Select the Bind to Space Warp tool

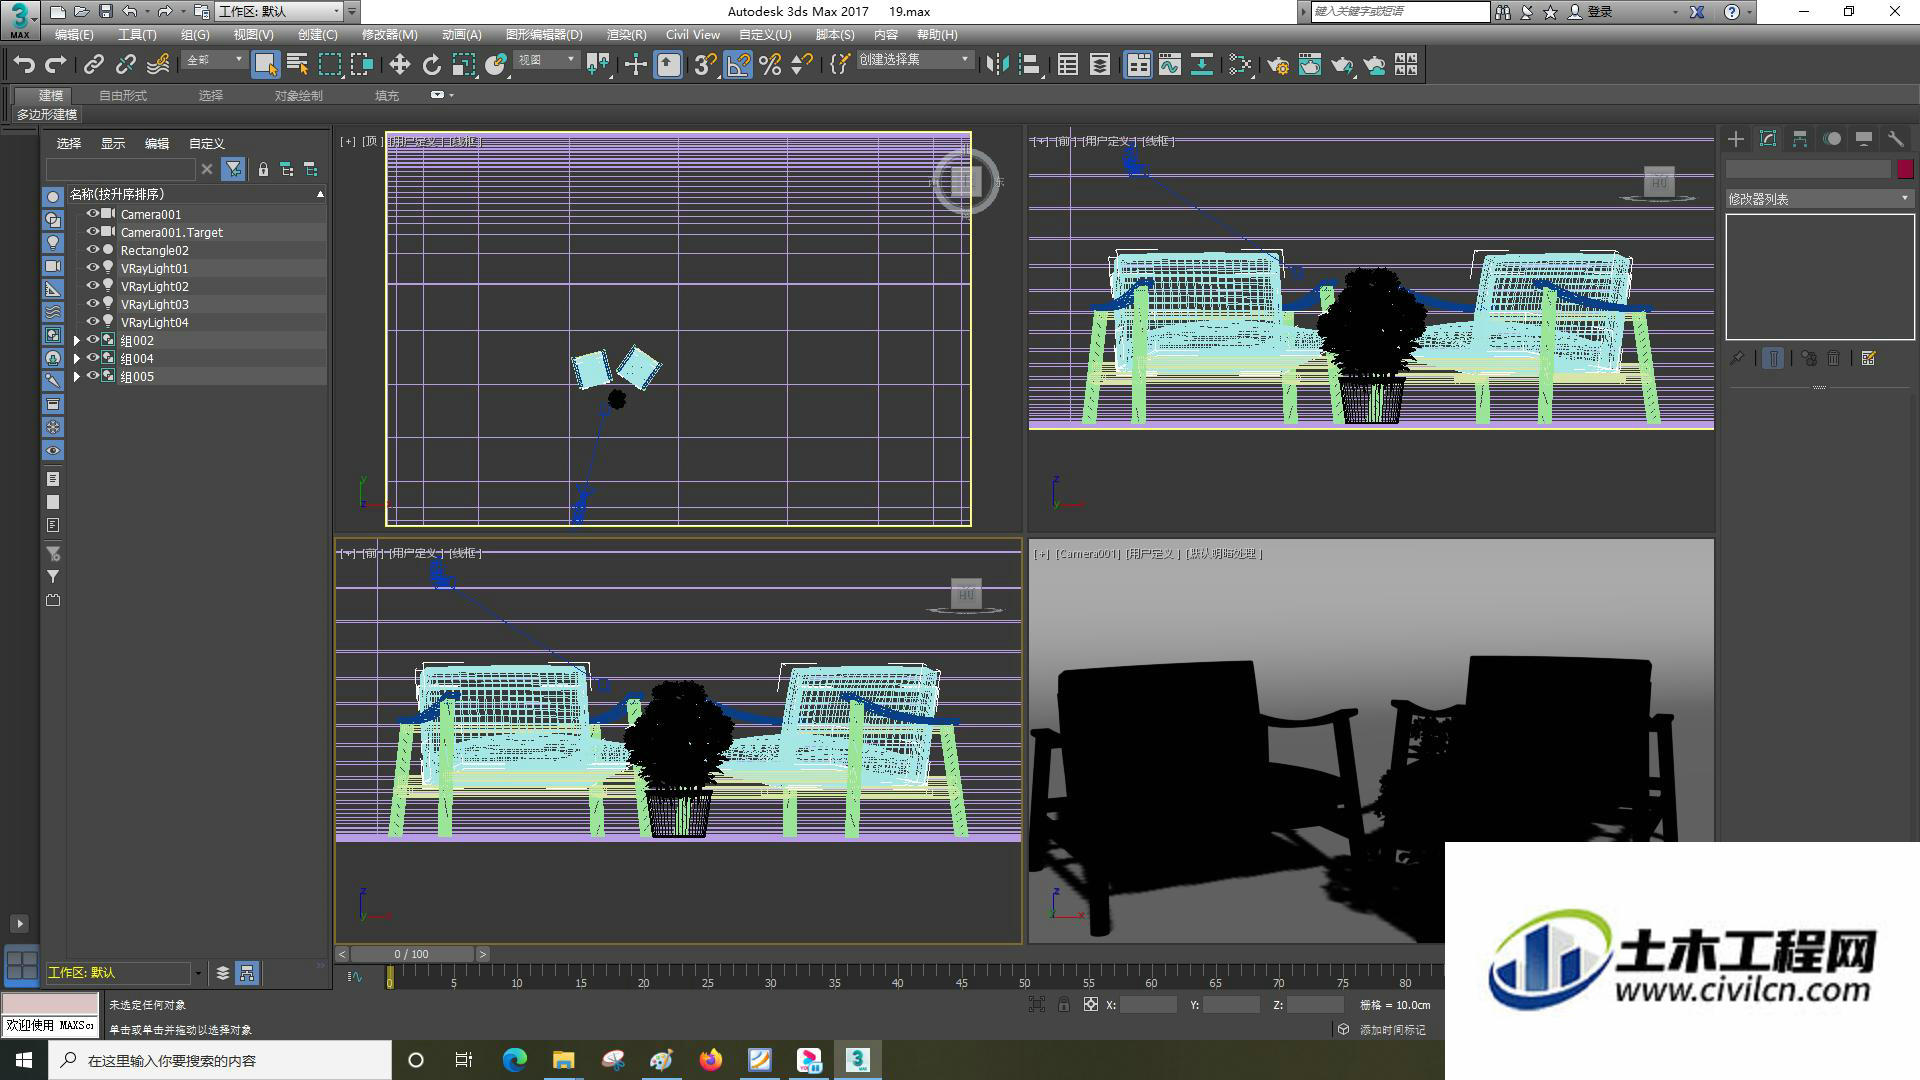tap(158, 65)
